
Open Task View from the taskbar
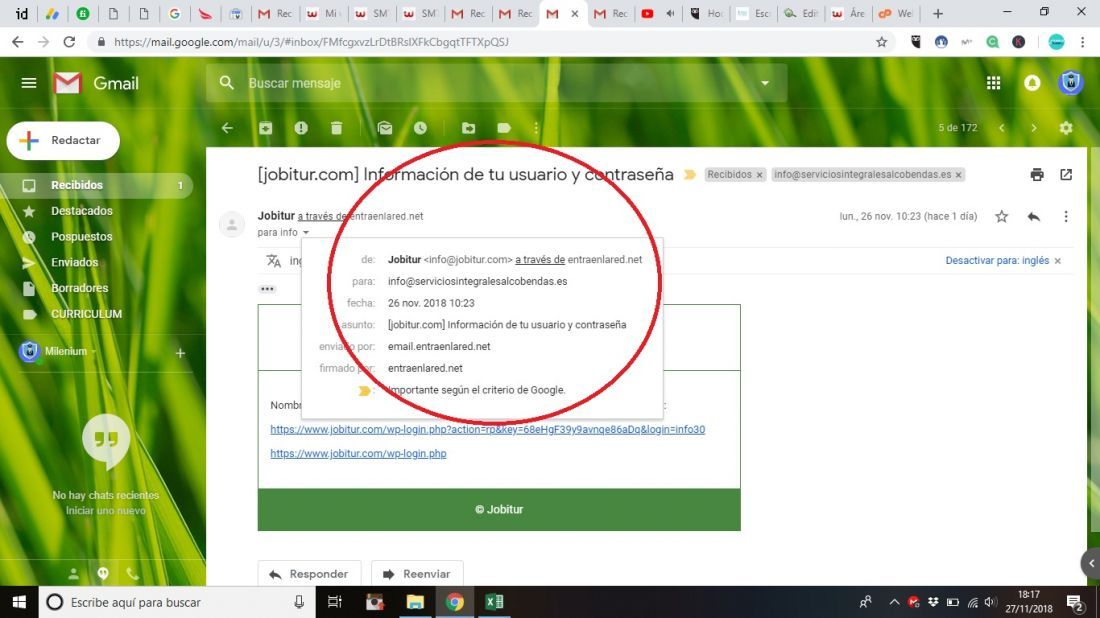pyautogui.click(x=335, y=602)
